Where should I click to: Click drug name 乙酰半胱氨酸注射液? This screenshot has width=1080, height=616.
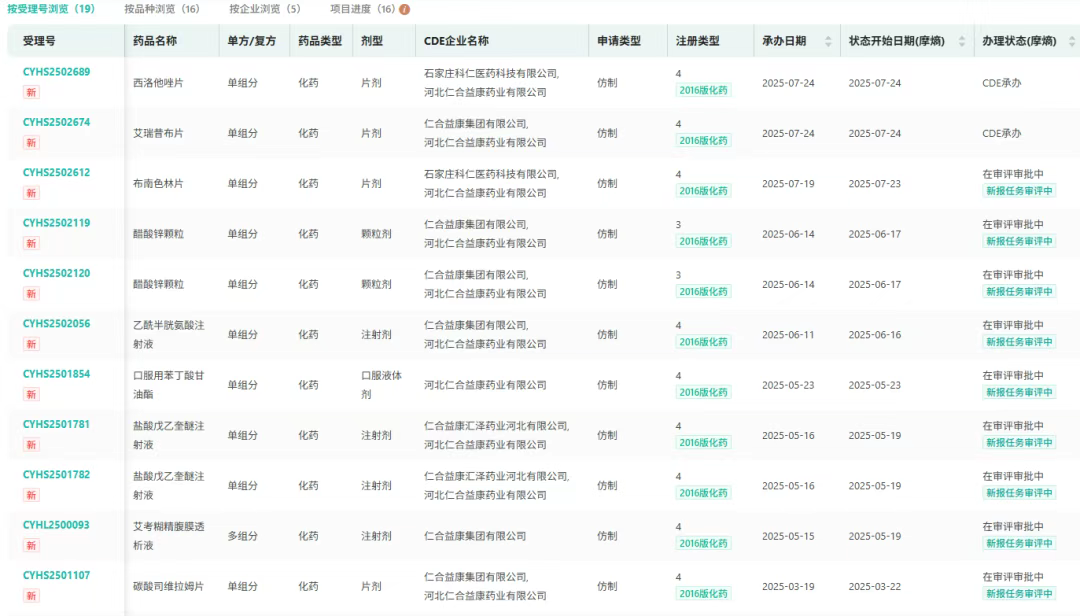coord(169,334)
